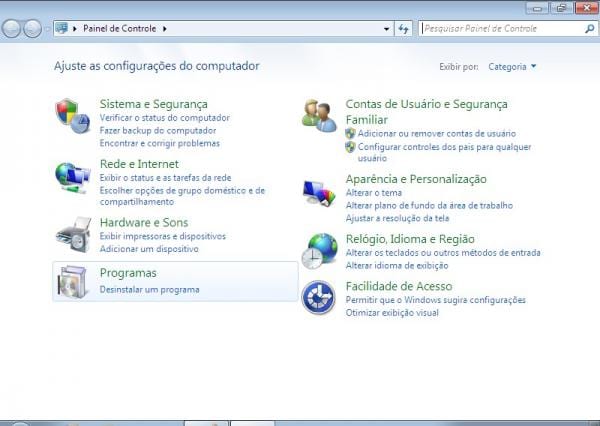Screen dimensions: 600x426
Task: Click Exibir o status e as tarefas da rede
Action: coord(165,178)
